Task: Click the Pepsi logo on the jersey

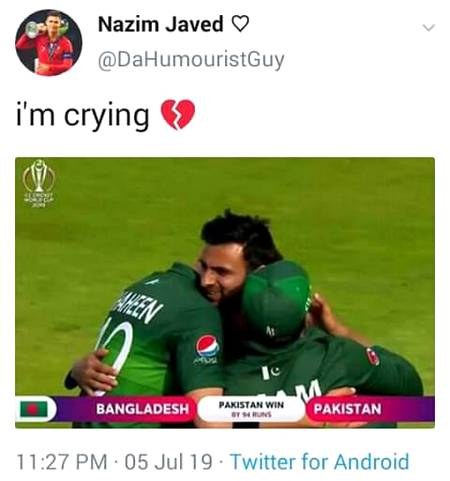Action: 207,347
